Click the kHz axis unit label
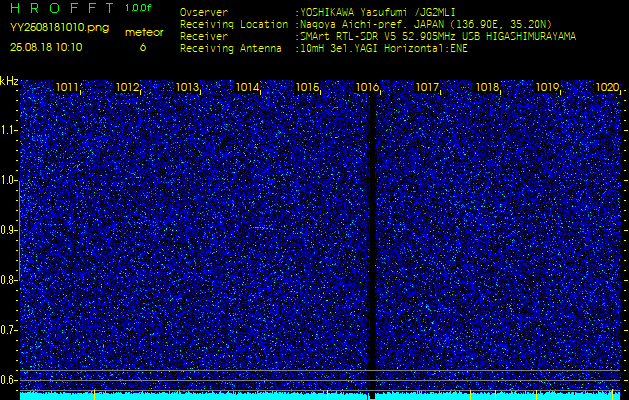The width and height of the screenshot is (629, 400). (9, 81)
